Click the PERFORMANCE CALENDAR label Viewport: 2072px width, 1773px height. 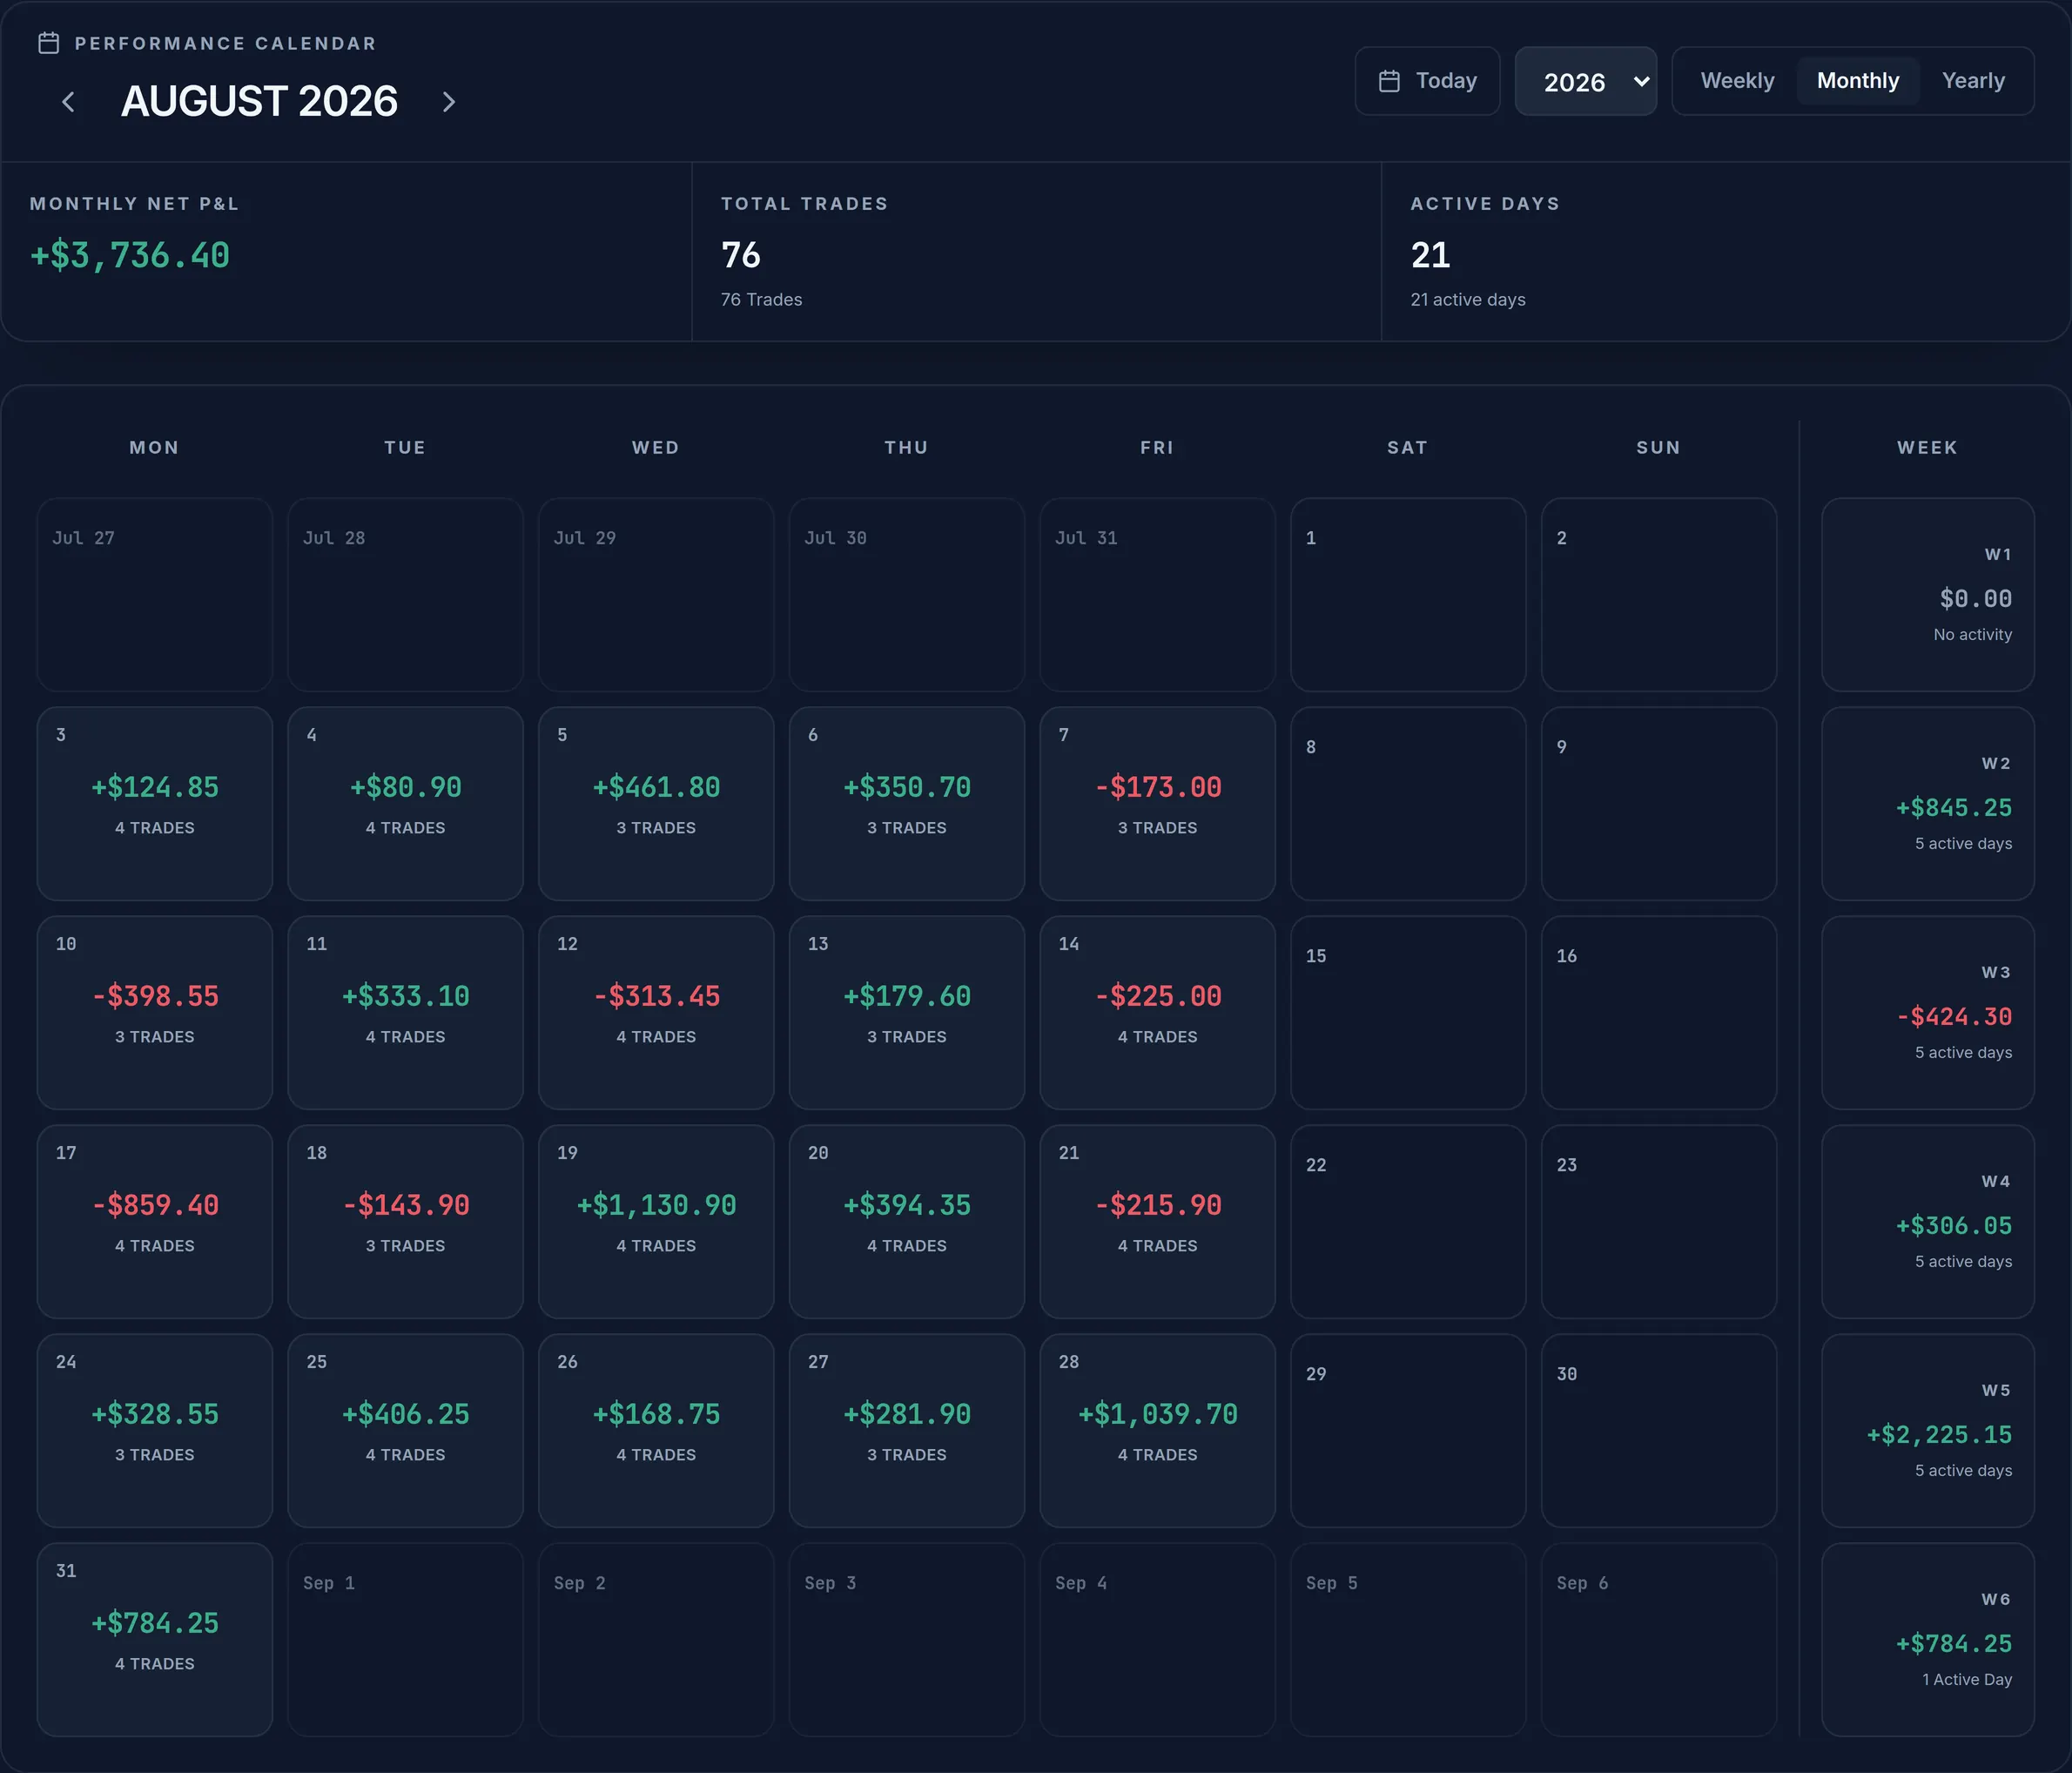point(226,43)
